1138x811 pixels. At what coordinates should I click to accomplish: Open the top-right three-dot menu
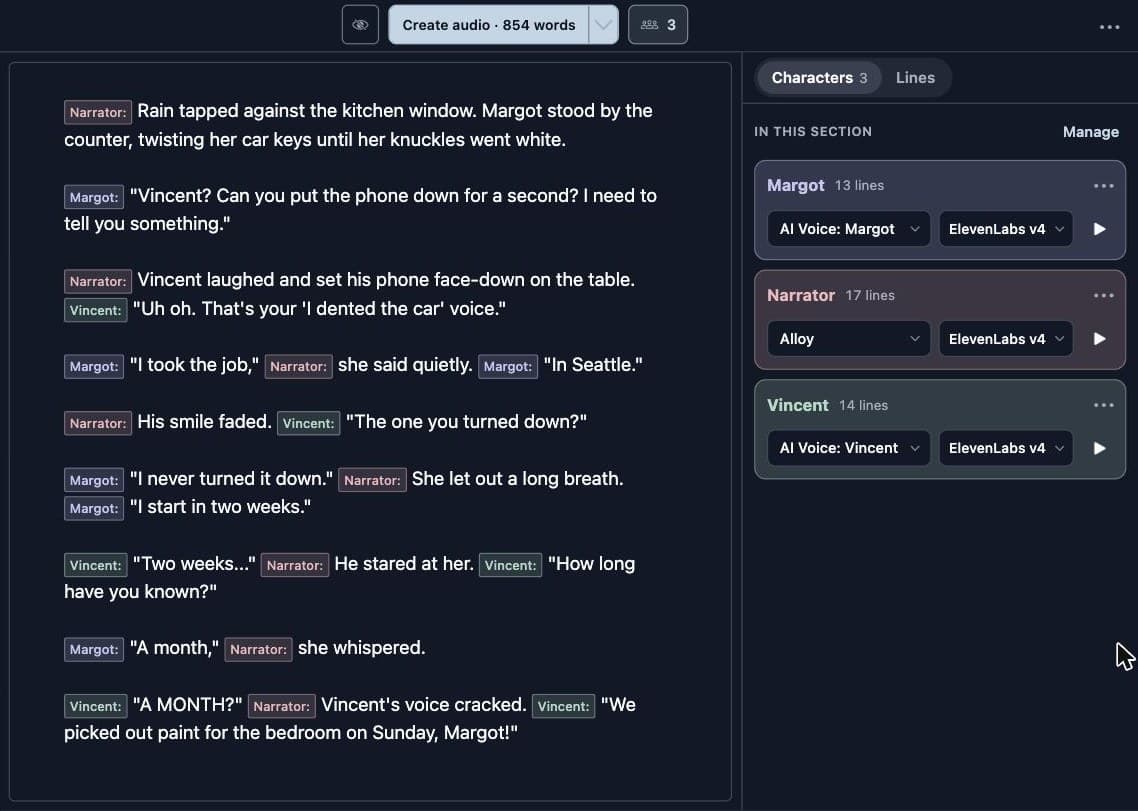coord(1109,27)
